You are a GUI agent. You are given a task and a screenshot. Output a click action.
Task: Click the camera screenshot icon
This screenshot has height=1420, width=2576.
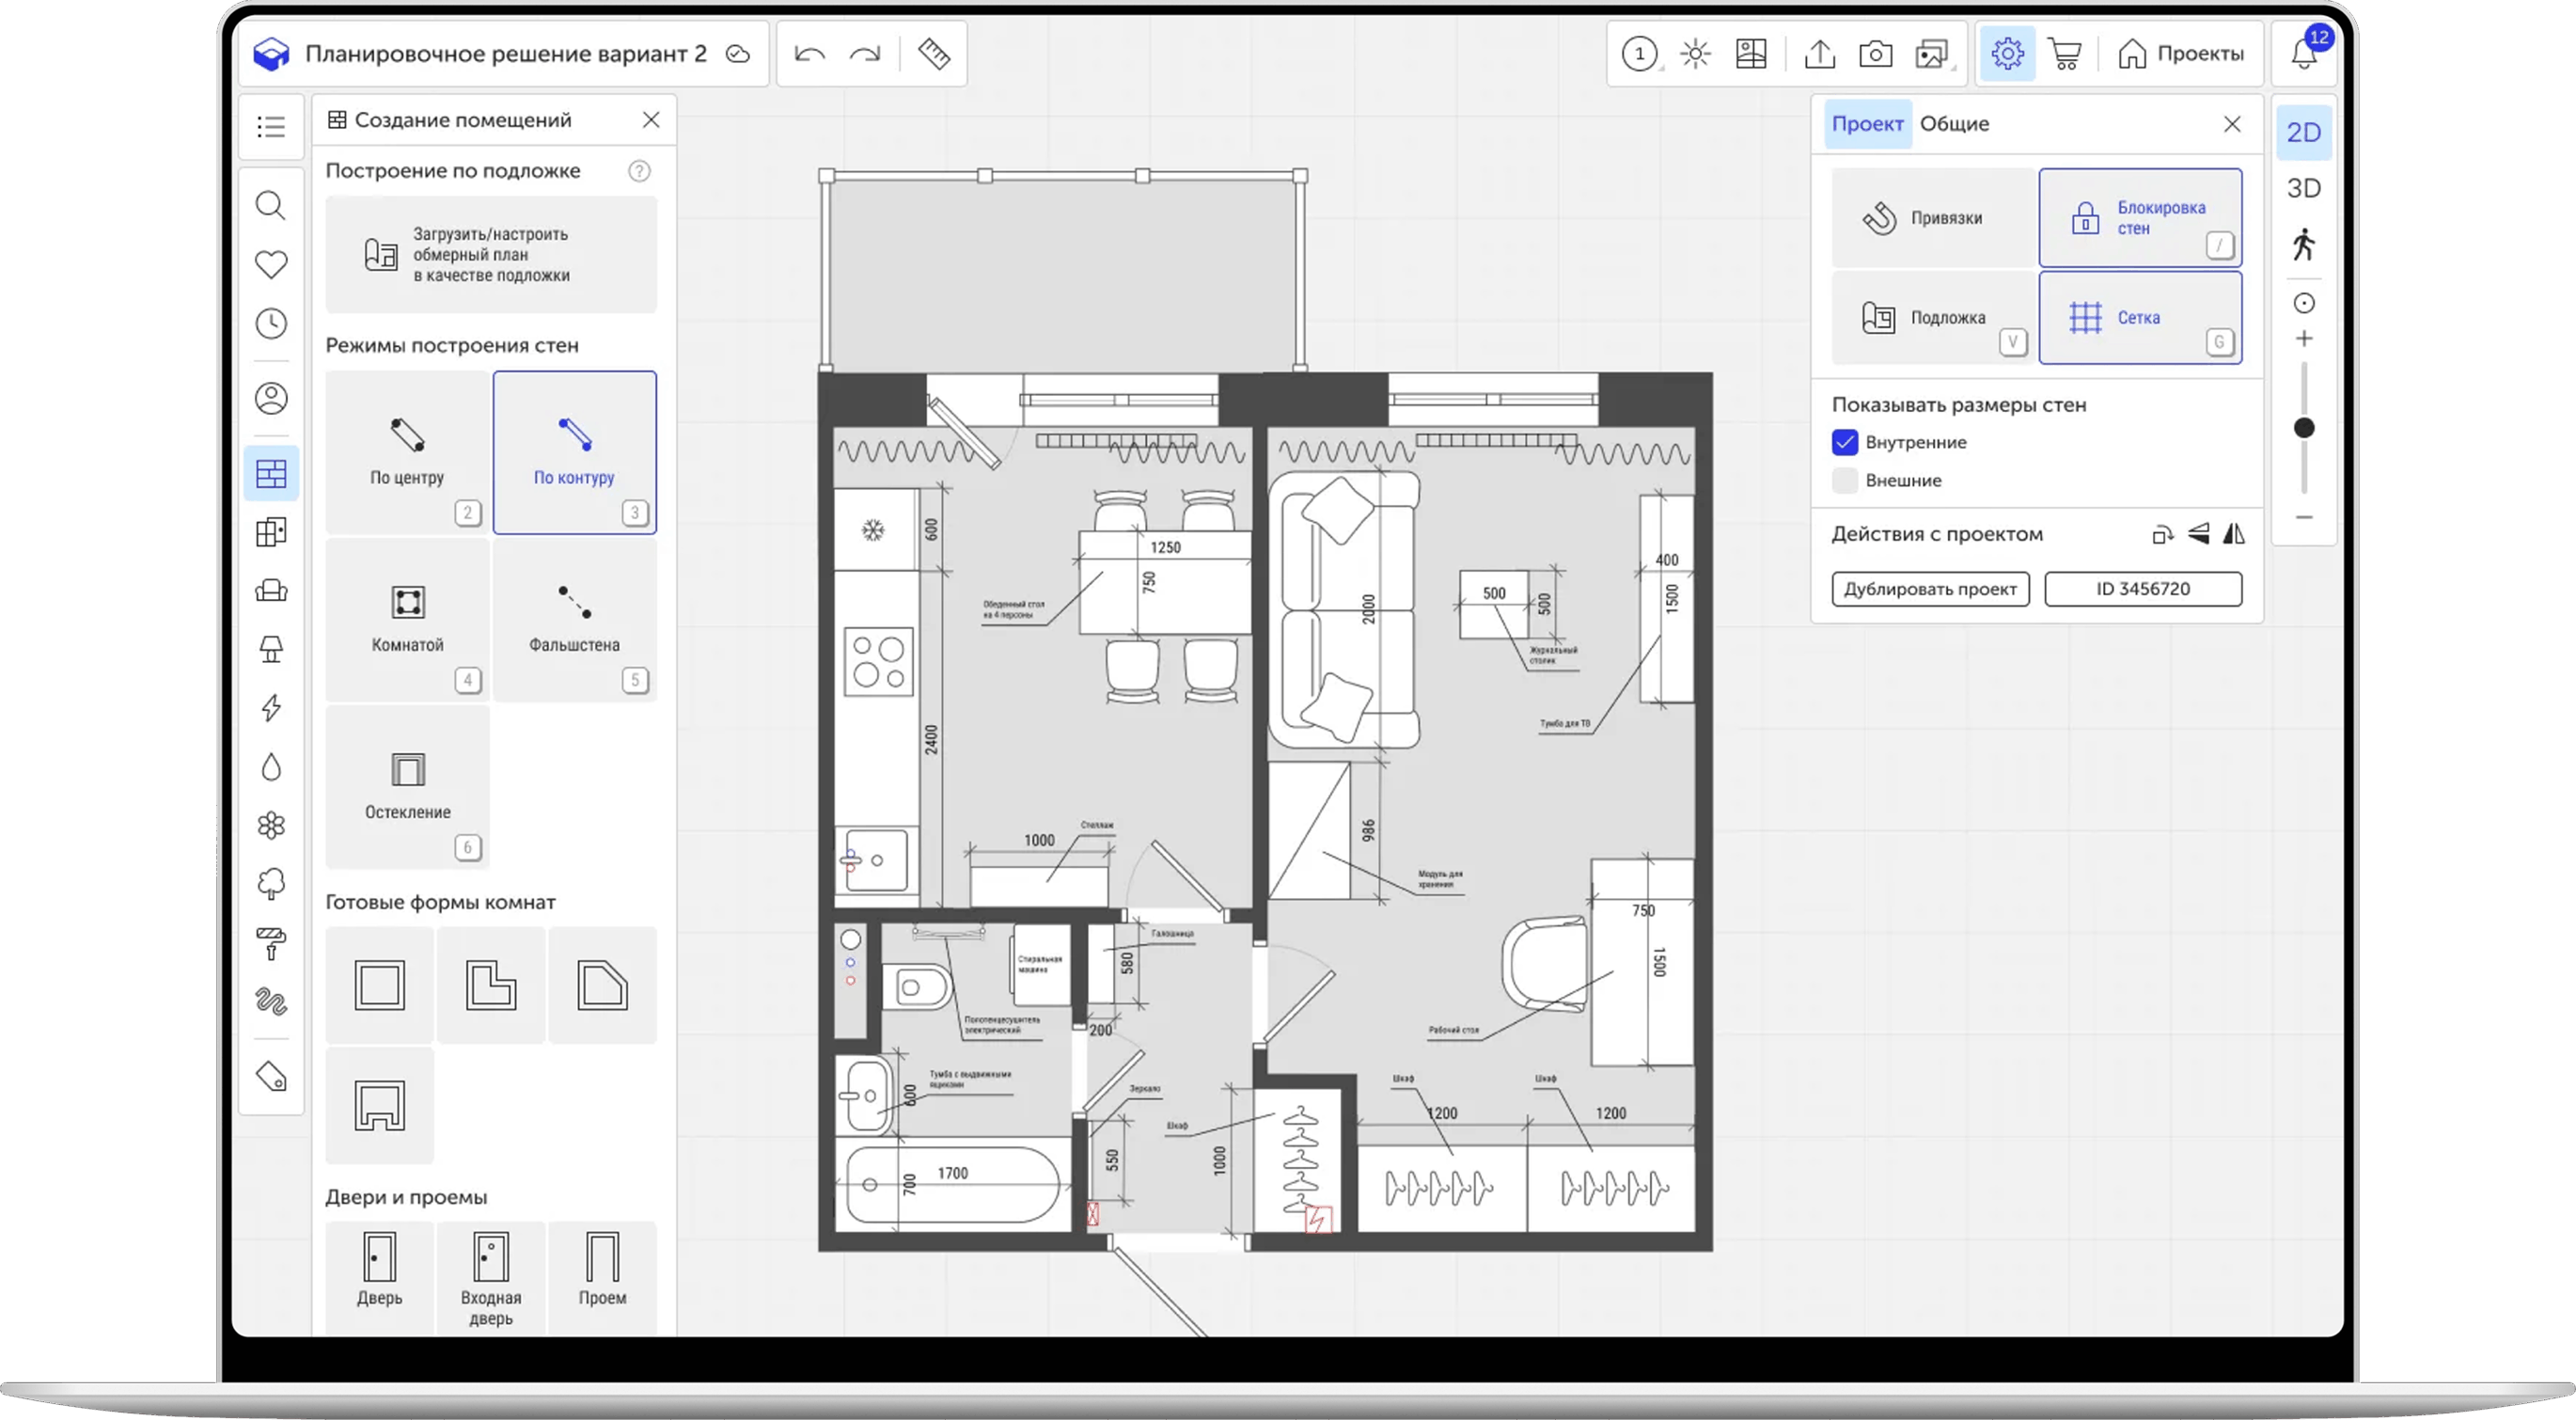pos(1875,54)
